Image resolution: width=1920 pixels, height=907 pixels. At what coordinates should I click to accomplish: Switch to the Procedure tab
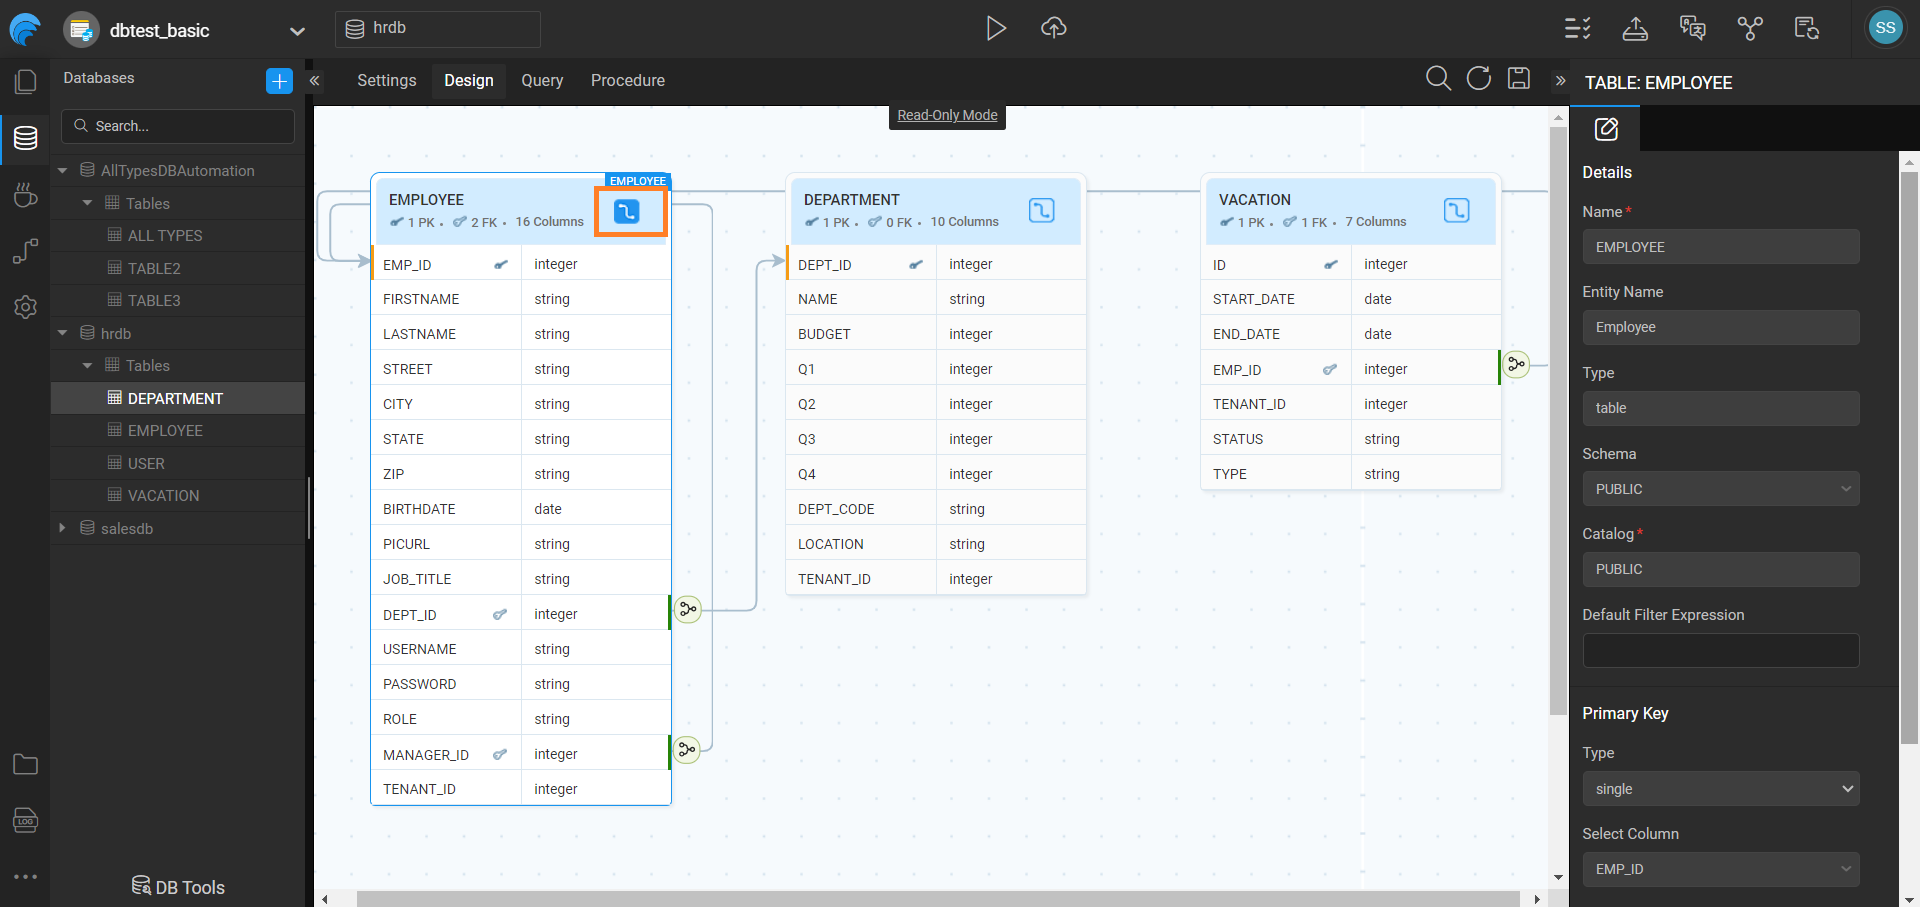[x=627, y=80]
